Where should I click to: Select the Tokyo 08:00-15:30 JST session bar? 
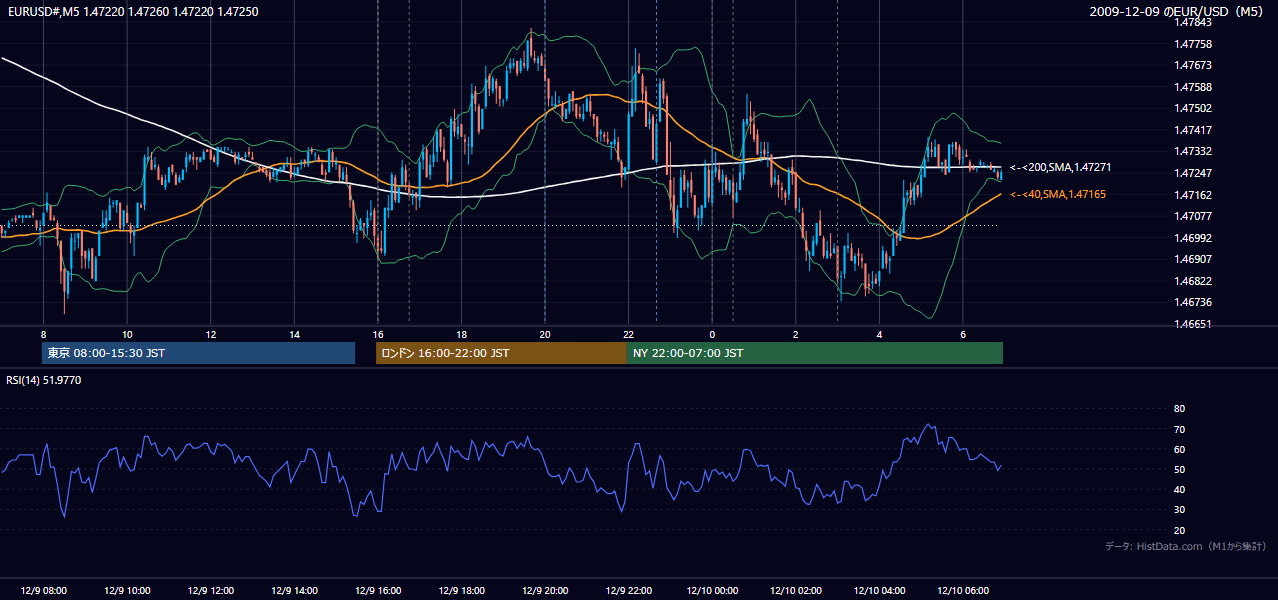[198, 353]
